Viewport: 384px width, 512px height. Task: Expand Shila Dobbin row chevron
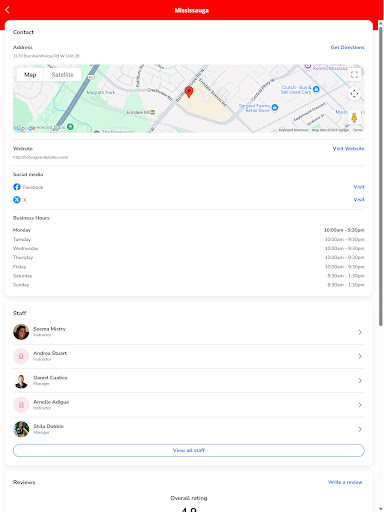click(360, 429)
